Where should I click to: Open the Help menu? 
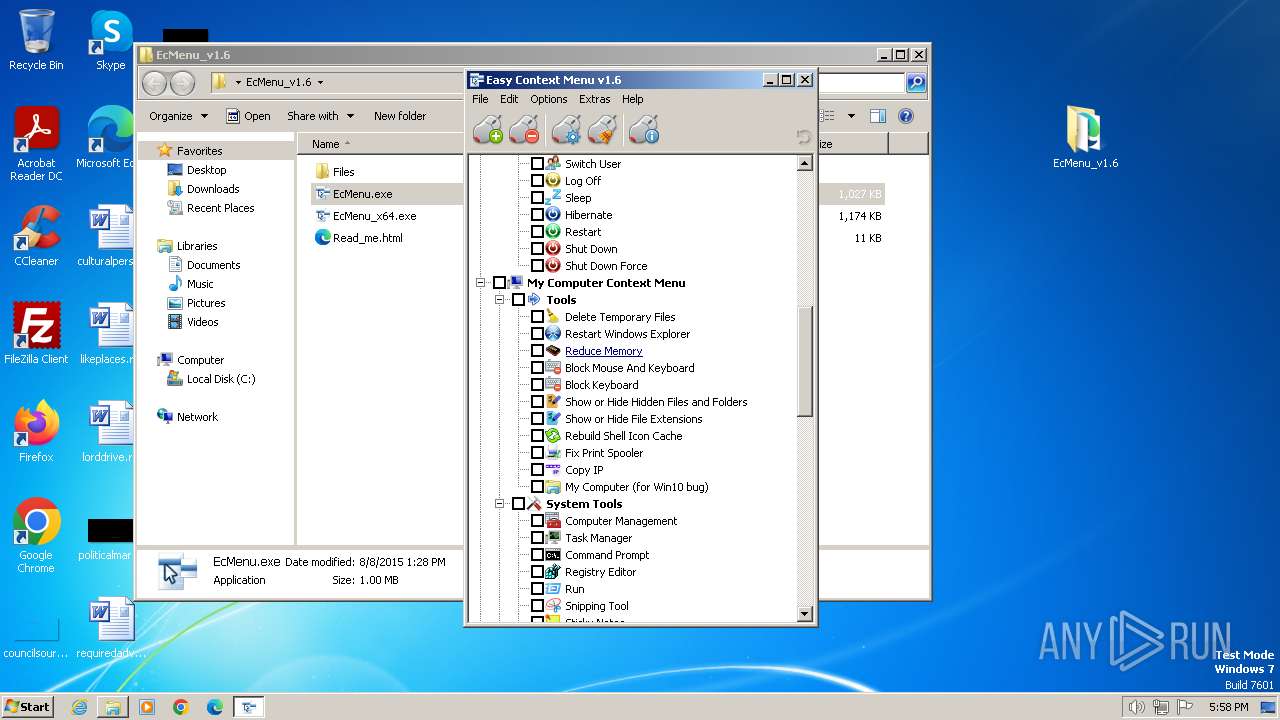[632, 99]
